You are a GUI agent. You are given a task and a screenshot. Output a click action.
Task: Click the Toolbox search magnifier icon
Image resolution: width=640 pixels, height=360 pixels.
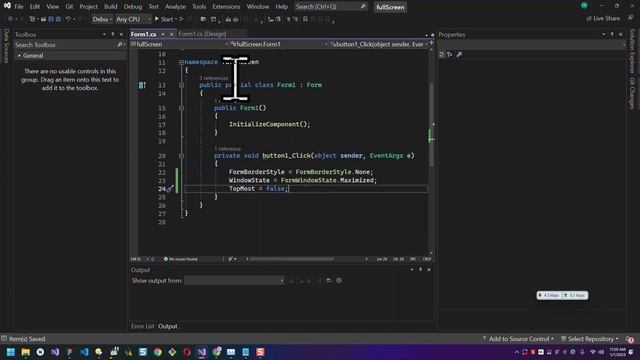(x=120, y=44)
